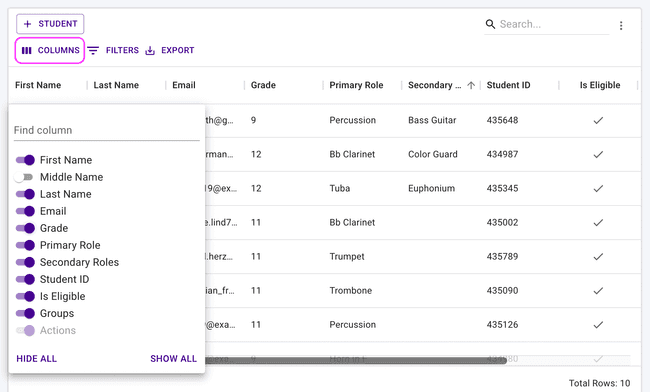650x392 pixels.
Task: Click Hide All columns
Action: pos(36,358)
